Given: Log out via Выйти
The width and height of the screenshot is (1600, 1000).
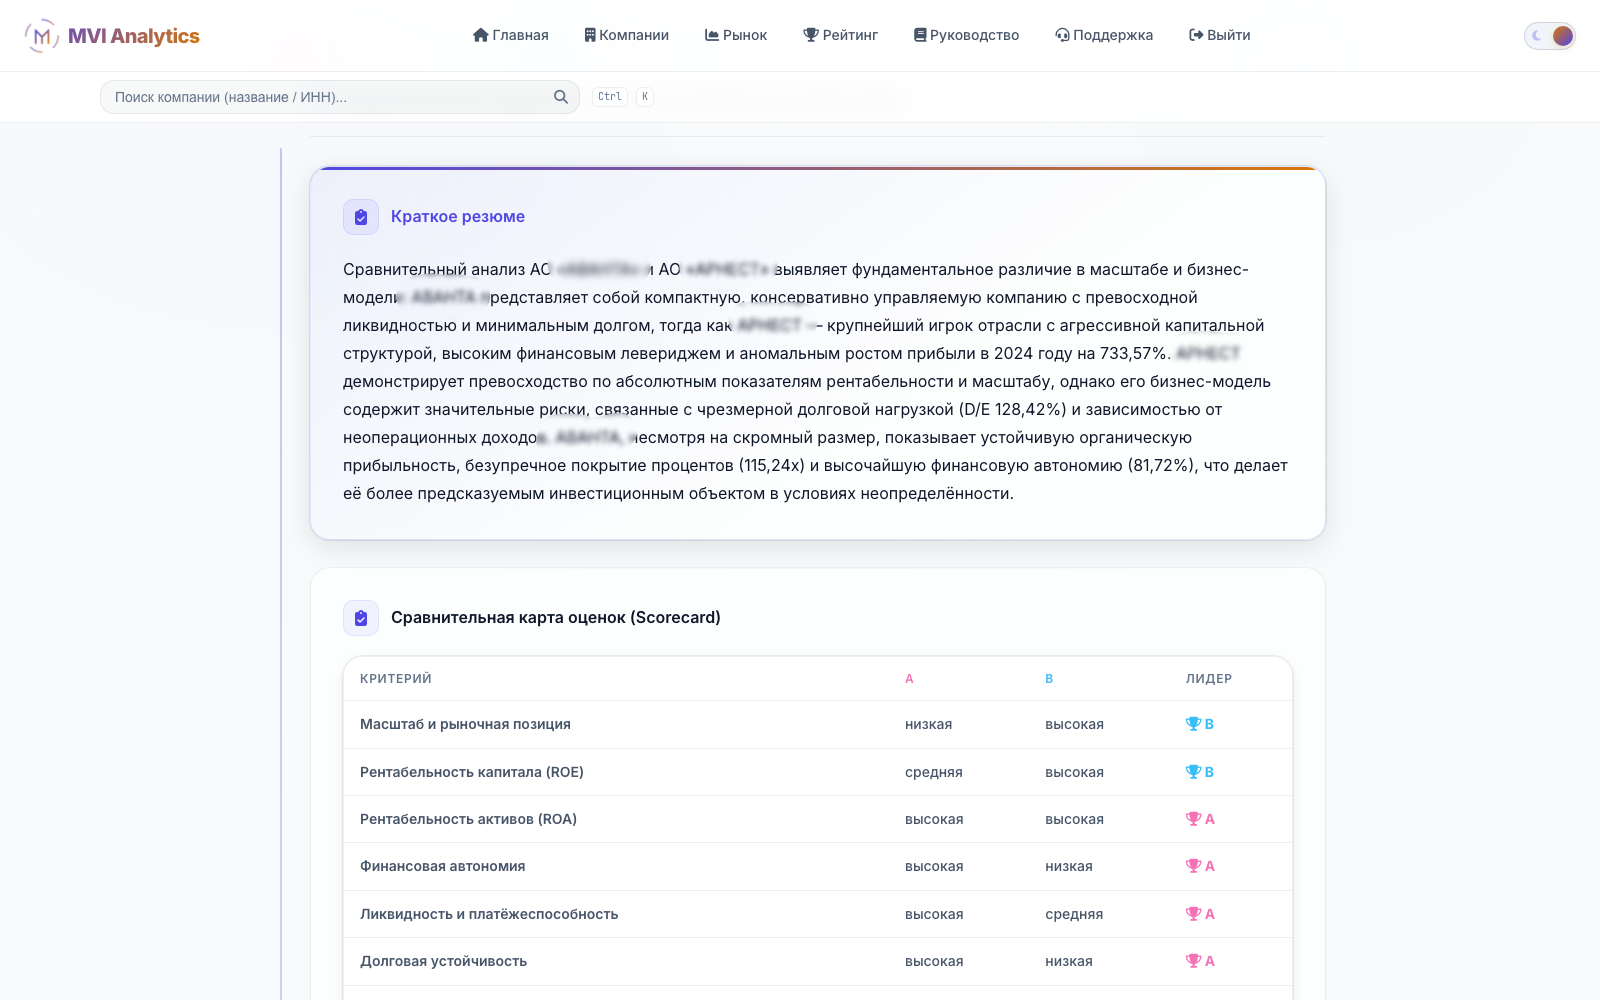Looking at the screenshot, I should [1220, 35].
